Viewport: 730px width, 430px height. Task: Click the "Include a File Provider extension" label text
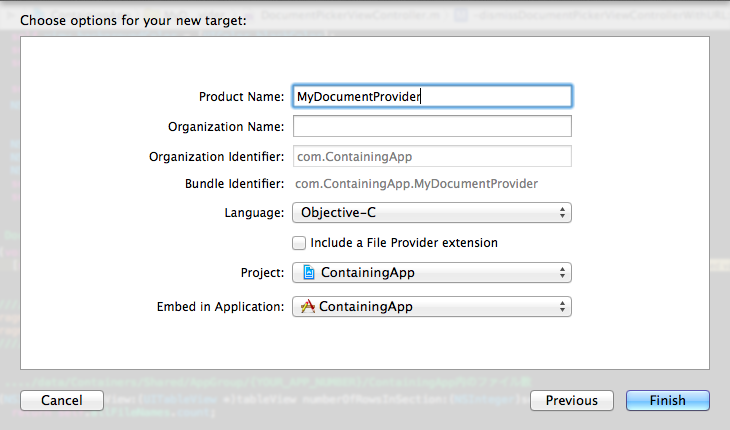point(404,242)
